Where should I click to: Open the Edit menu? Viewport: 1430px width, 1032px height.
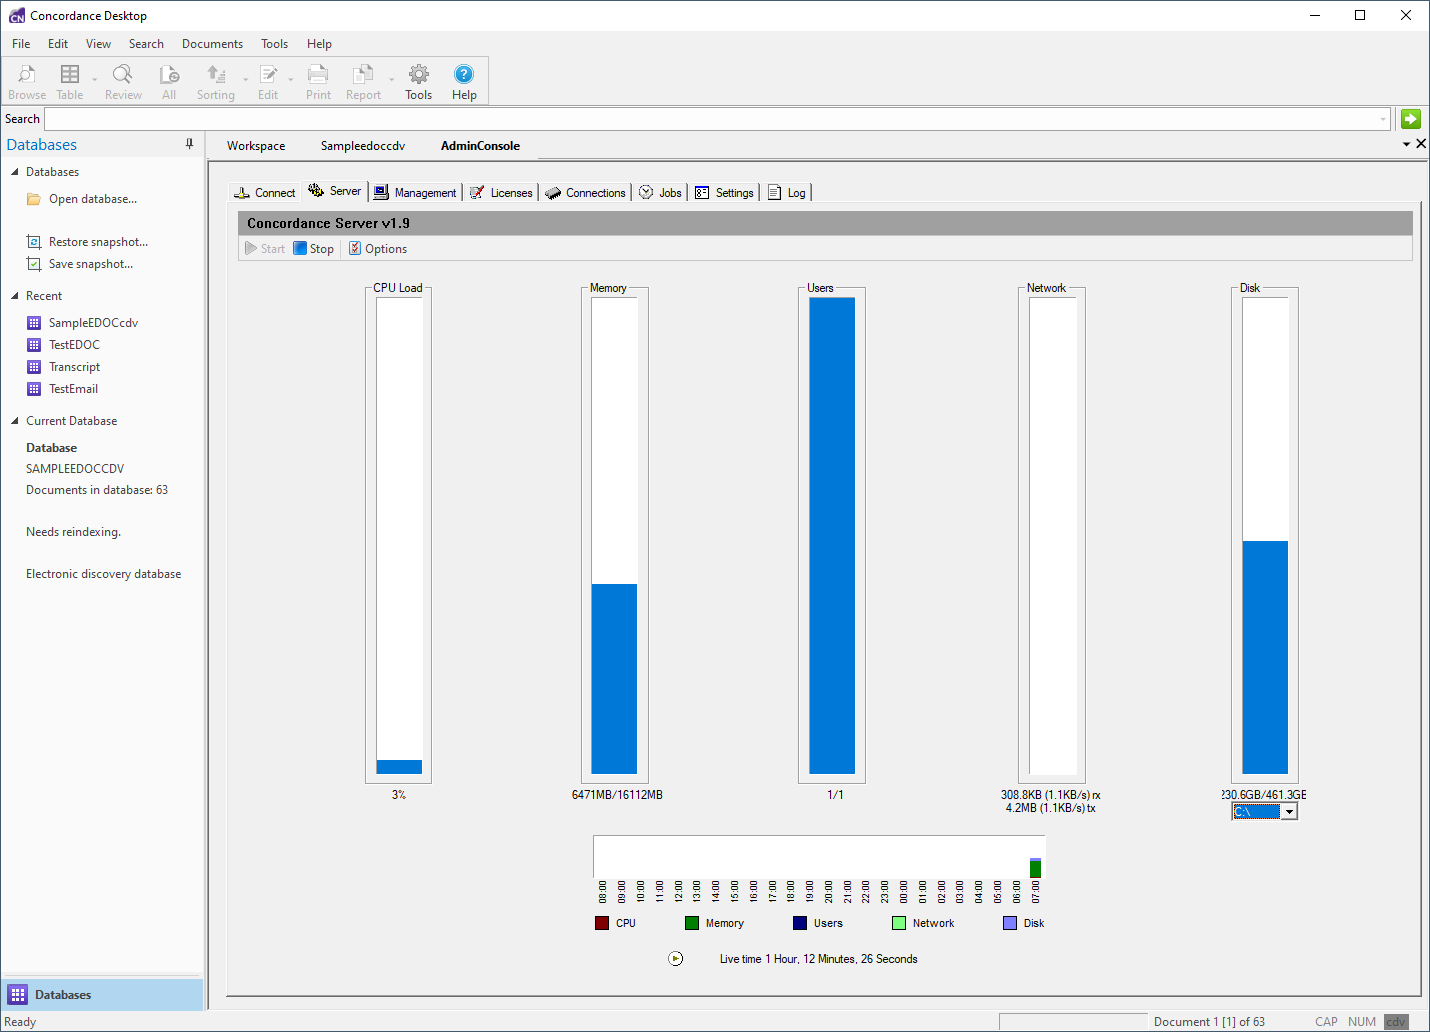click(x=58, y=44)
